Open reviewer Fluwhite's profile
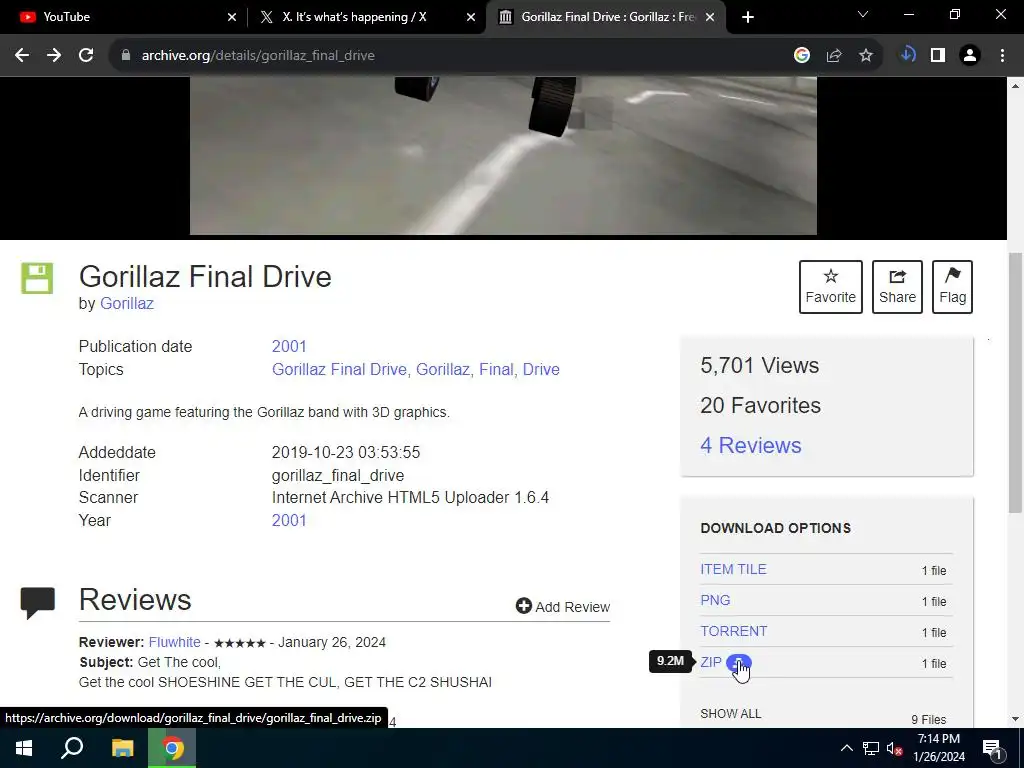Viewport: 1024px width, 768px height. pyautogui.click(x=174, y=643)
